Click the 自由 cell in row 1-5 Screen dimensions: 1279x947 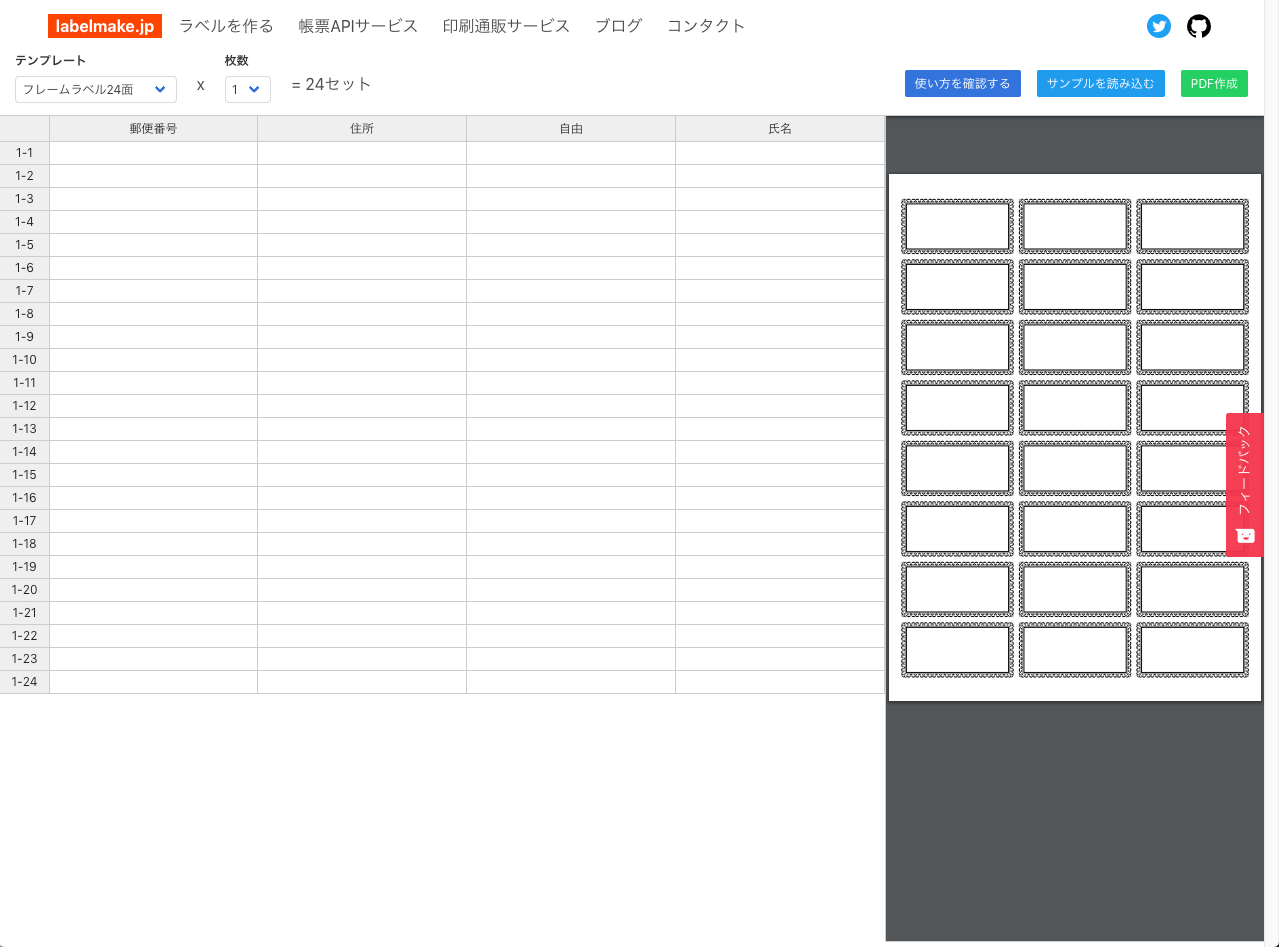click(x=570, y=244)
